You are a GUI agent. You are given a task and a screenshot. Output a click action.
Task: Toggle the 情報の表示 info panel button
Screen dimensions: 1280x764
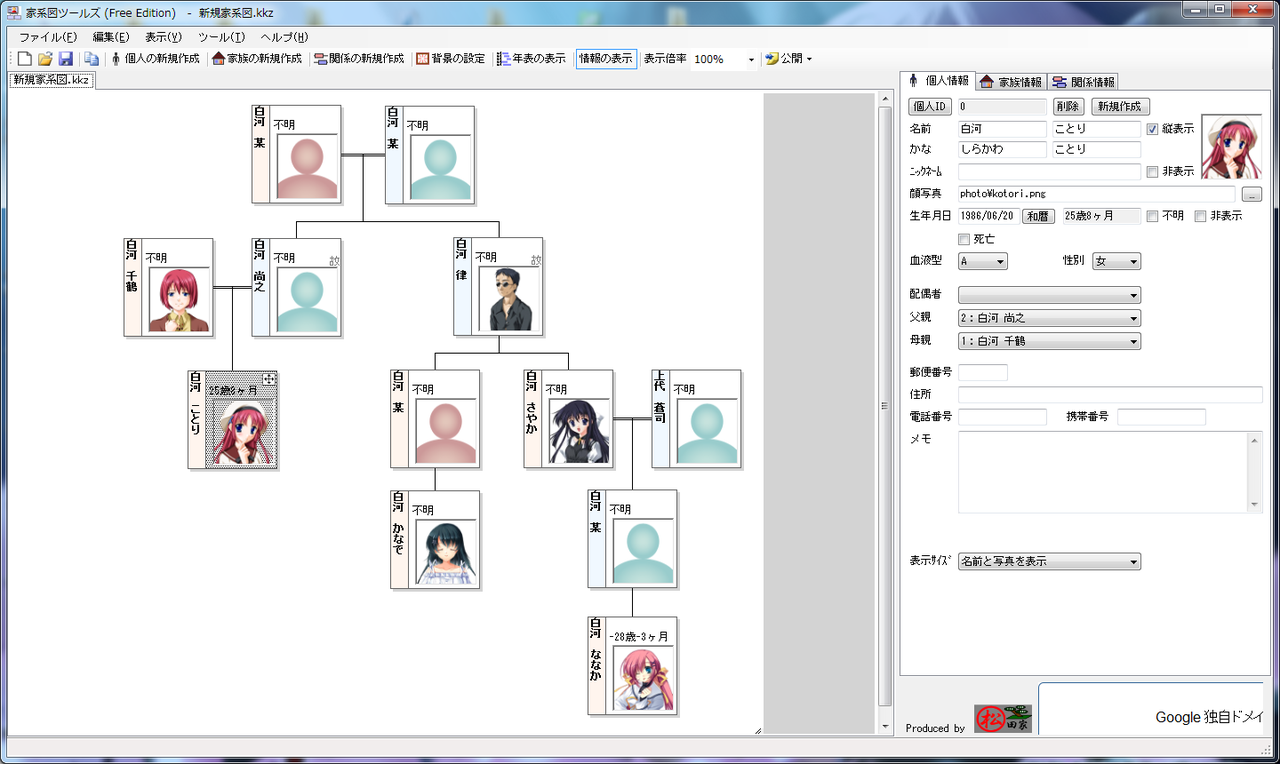[606, 59]
